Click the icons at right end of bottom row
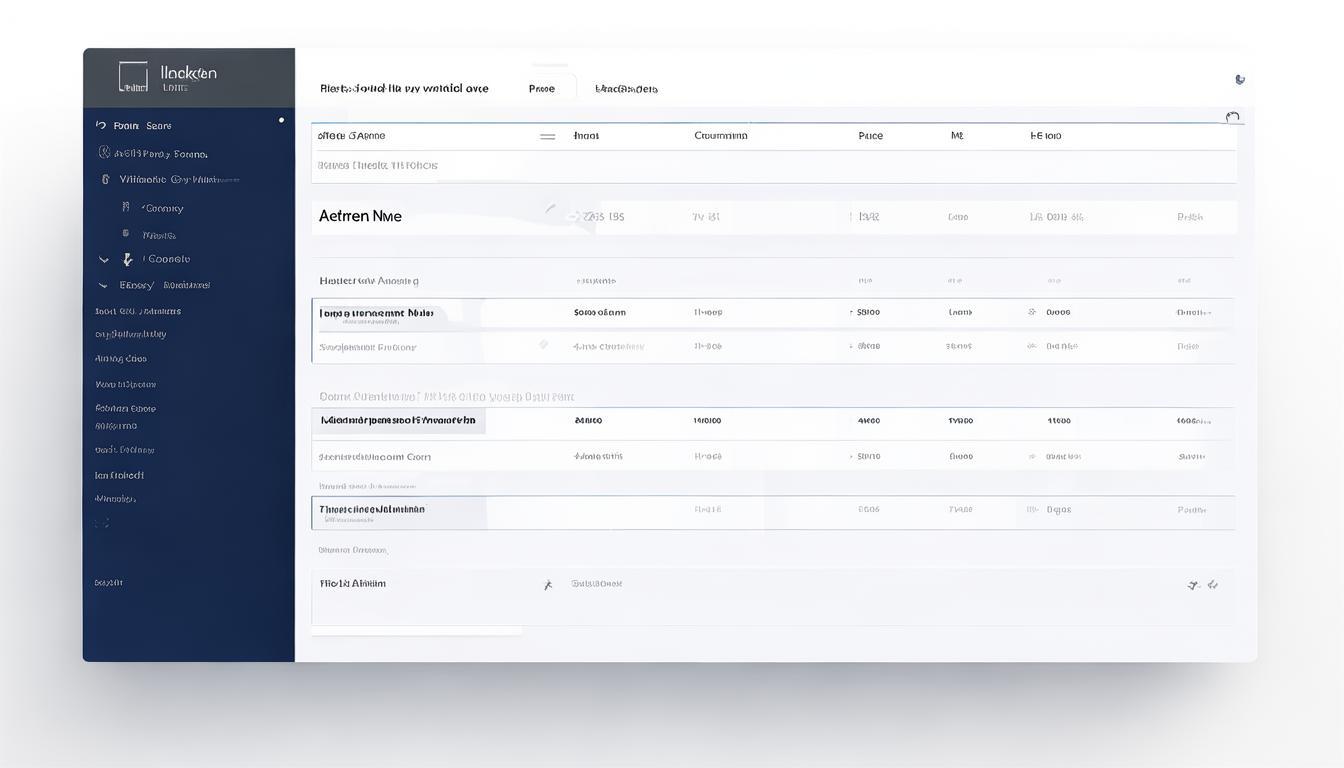 pyautogui.click(x=1203, y=585)
